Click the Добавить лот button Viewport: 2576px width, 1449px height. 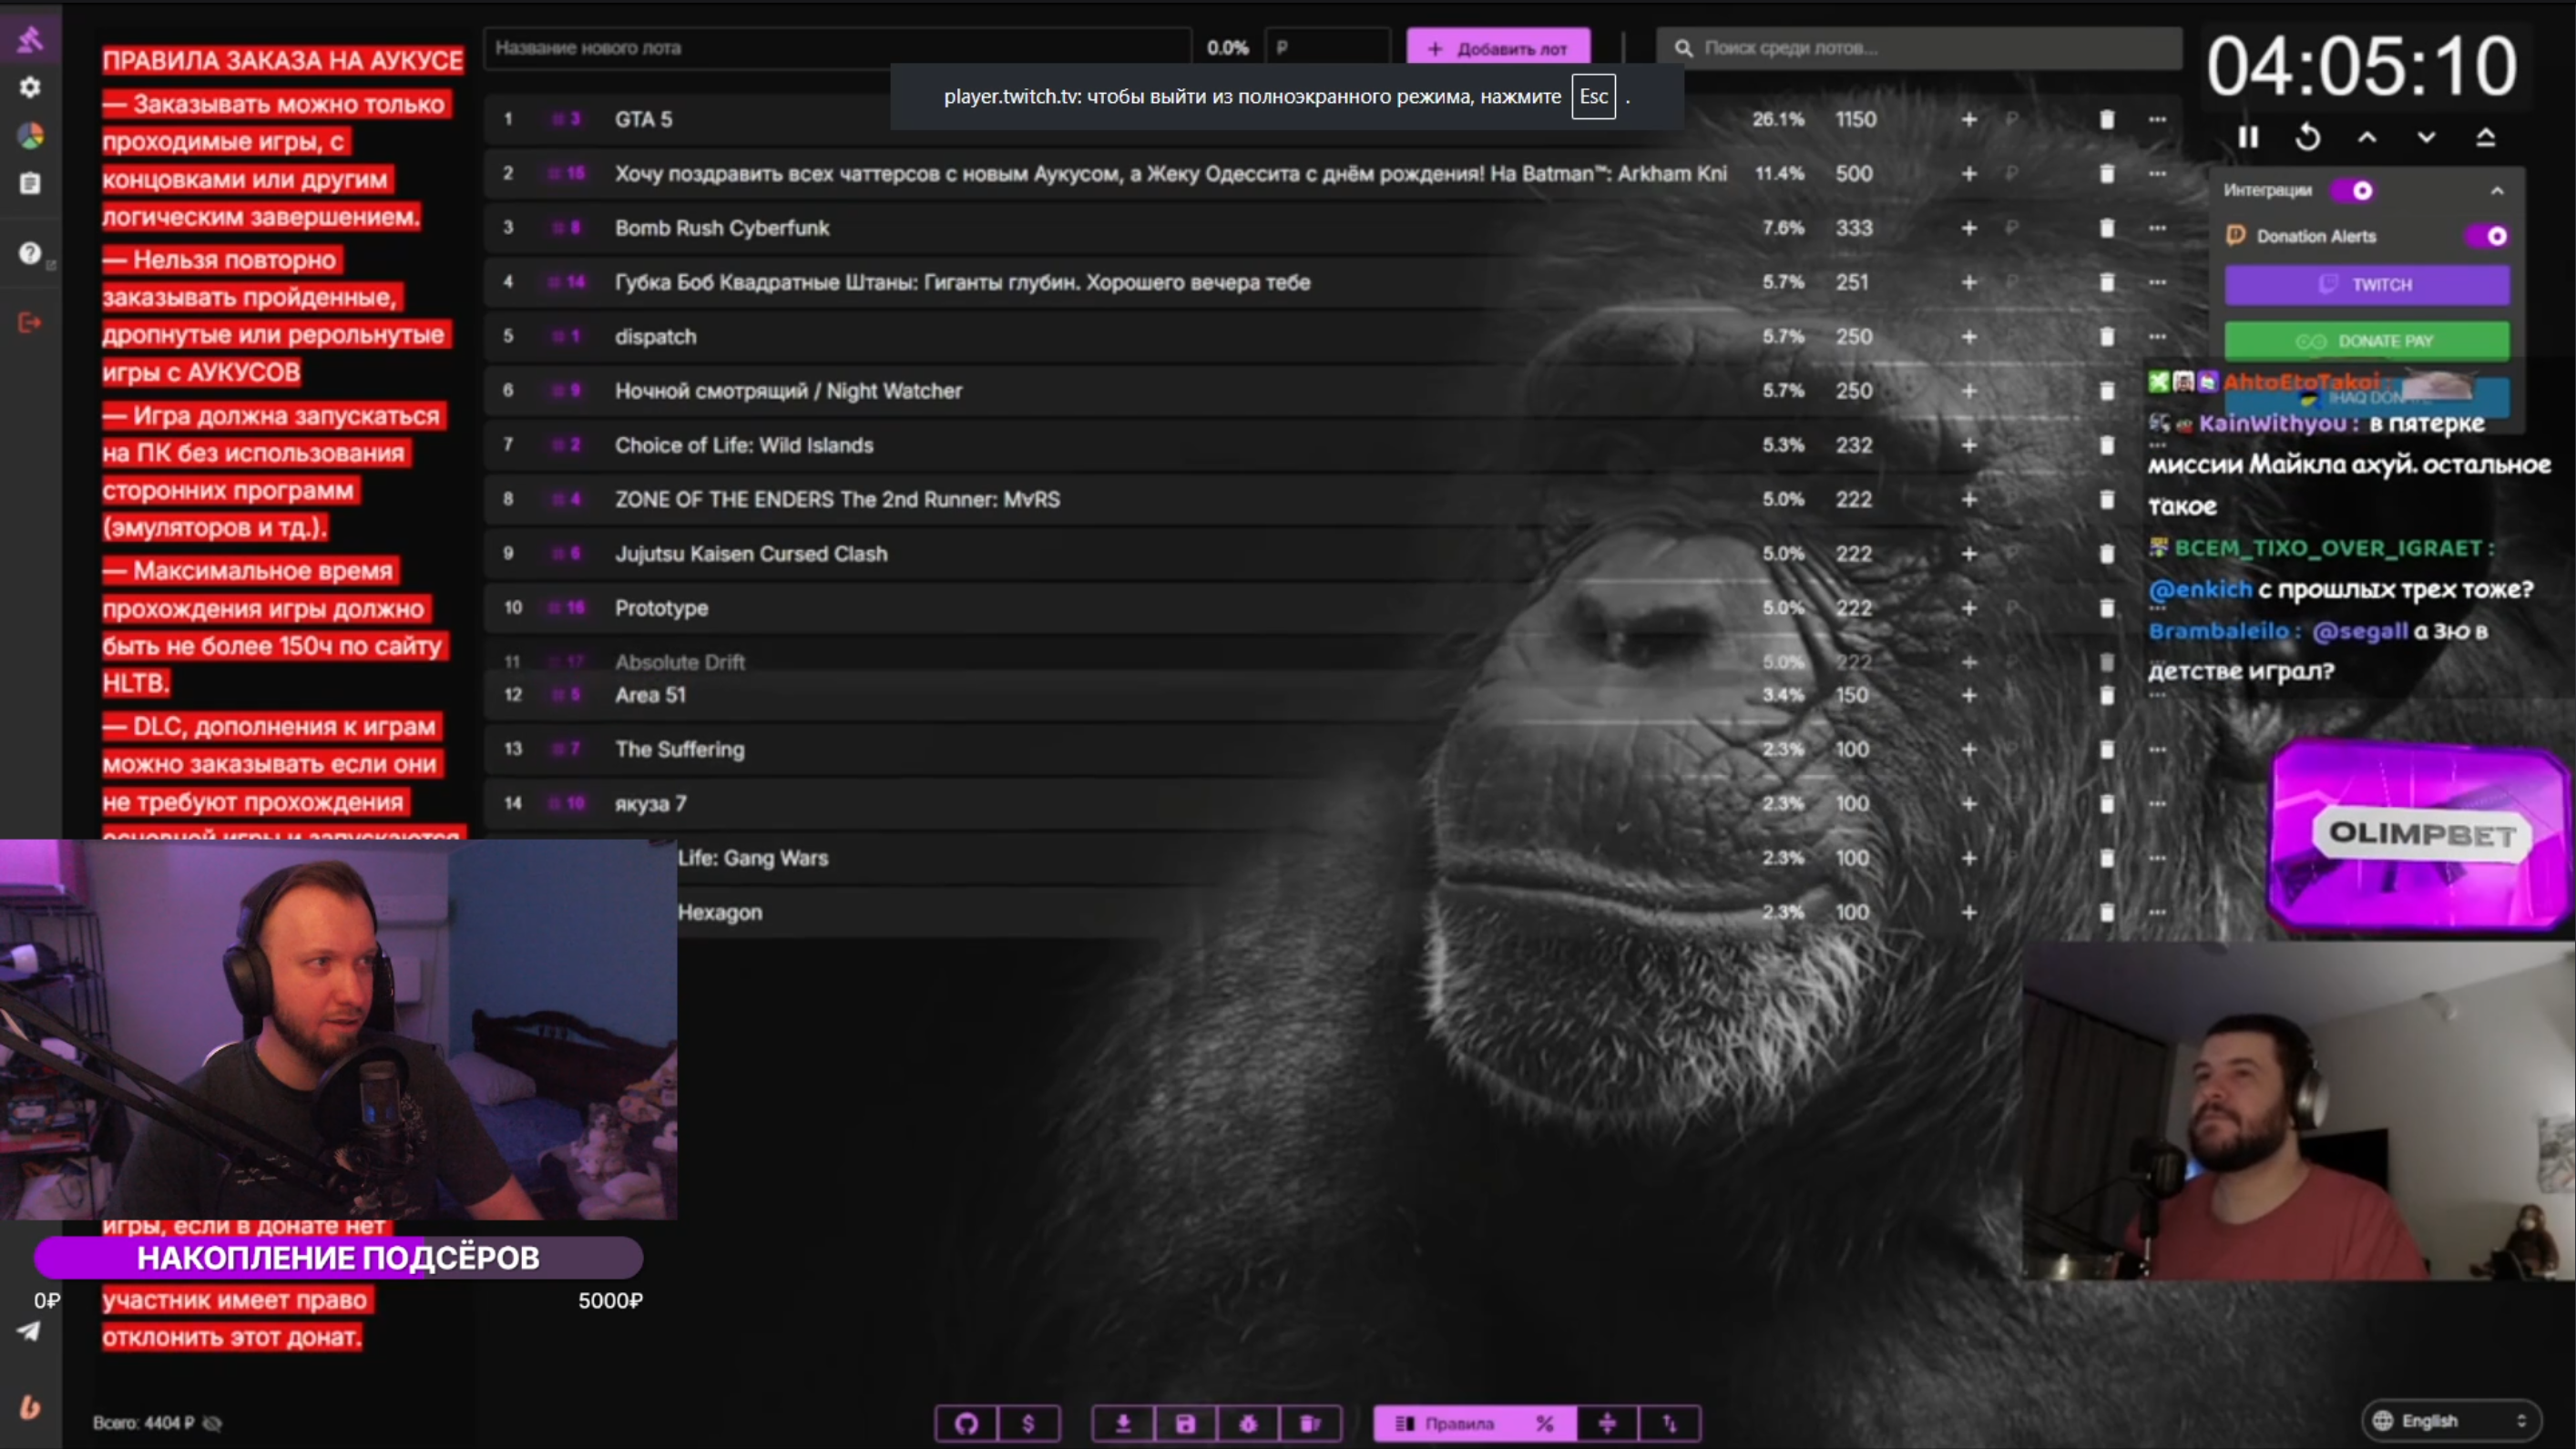tap(1498, 48)
